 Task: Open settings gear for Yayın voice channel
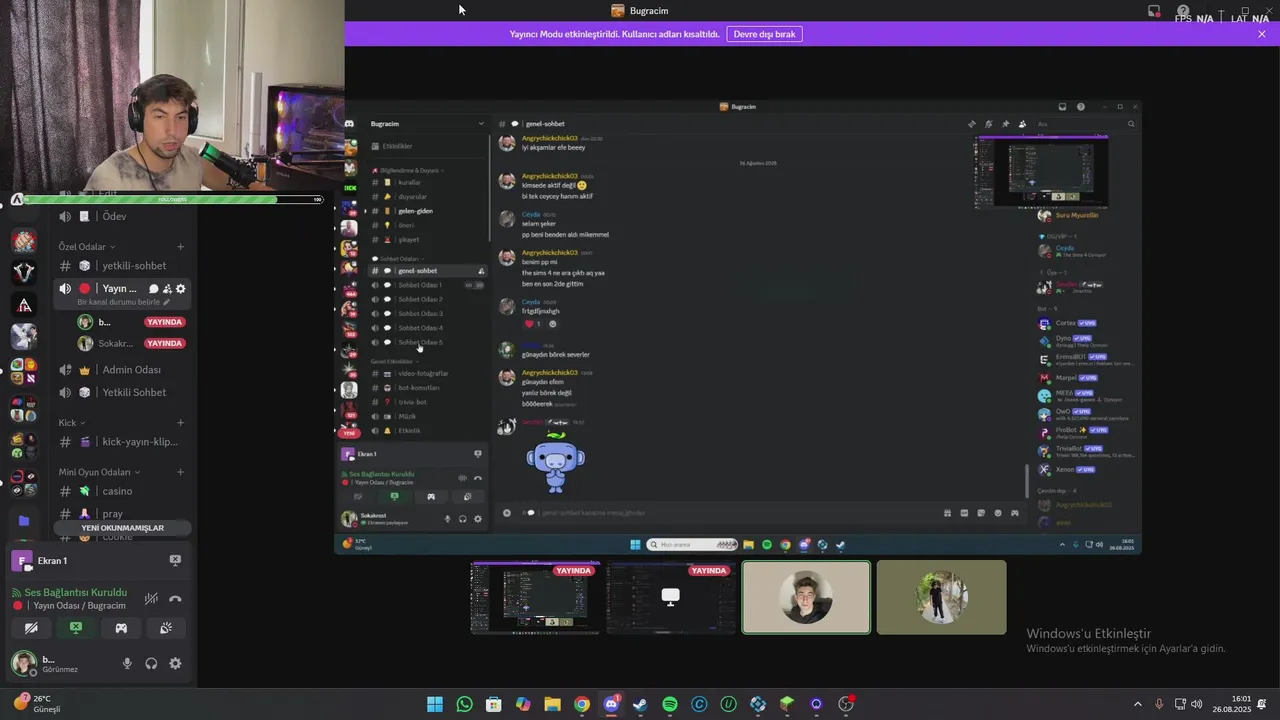pos(180,289)
